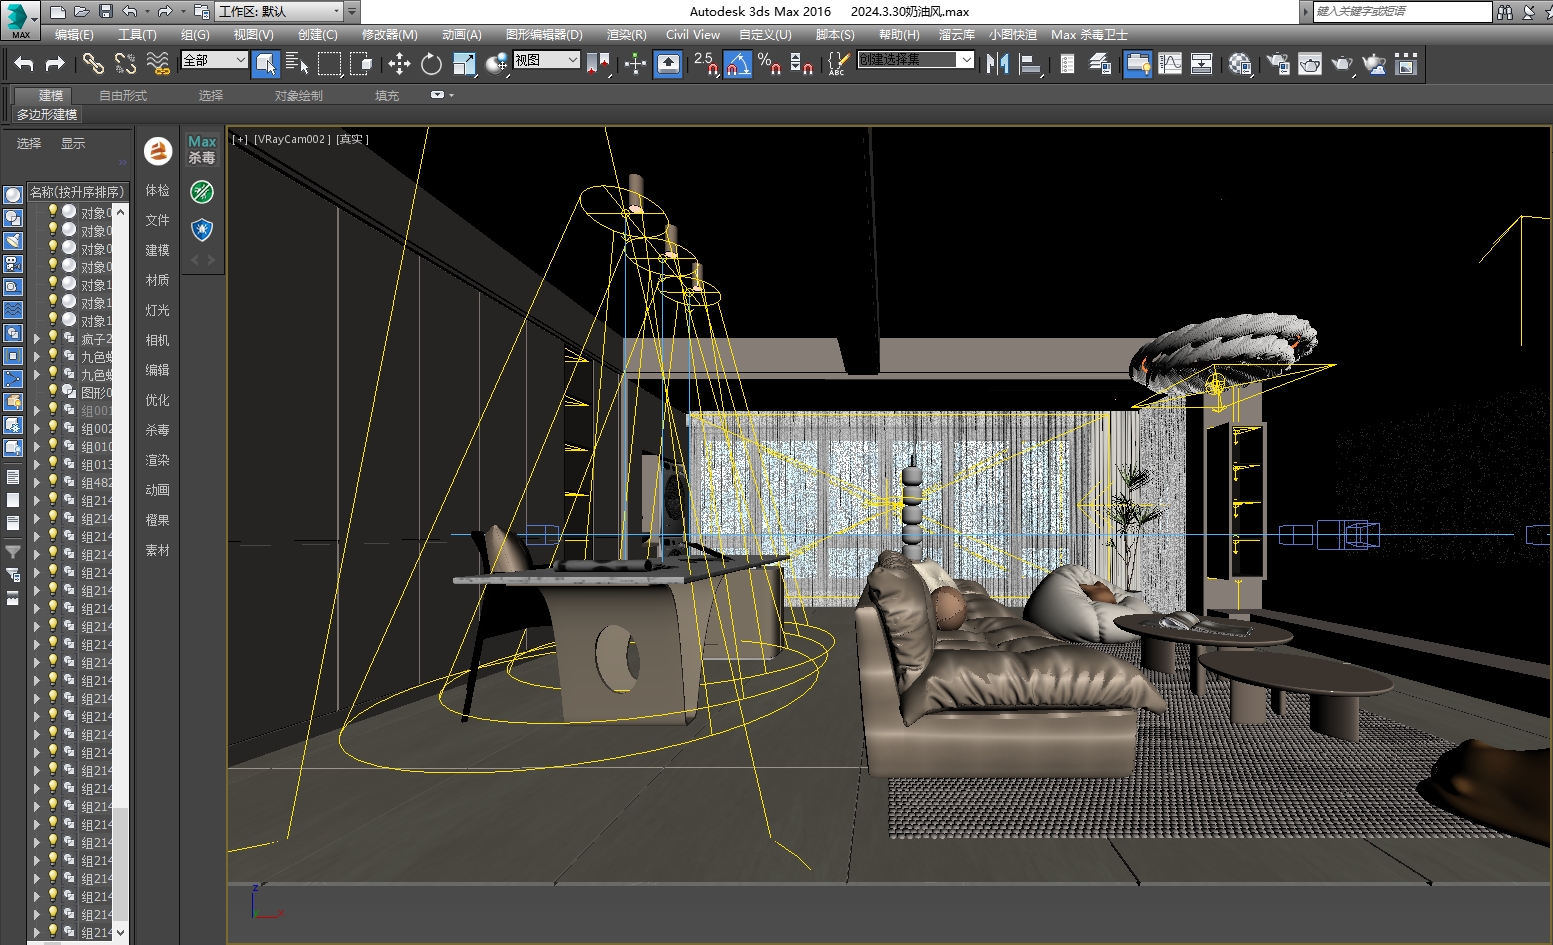Click Edit Named Selection Sets icon

[838, 64]
